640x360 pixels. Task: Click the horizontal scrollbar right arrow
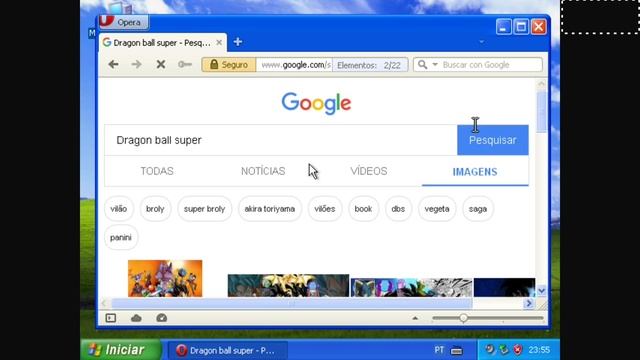[x=529, y=303]
